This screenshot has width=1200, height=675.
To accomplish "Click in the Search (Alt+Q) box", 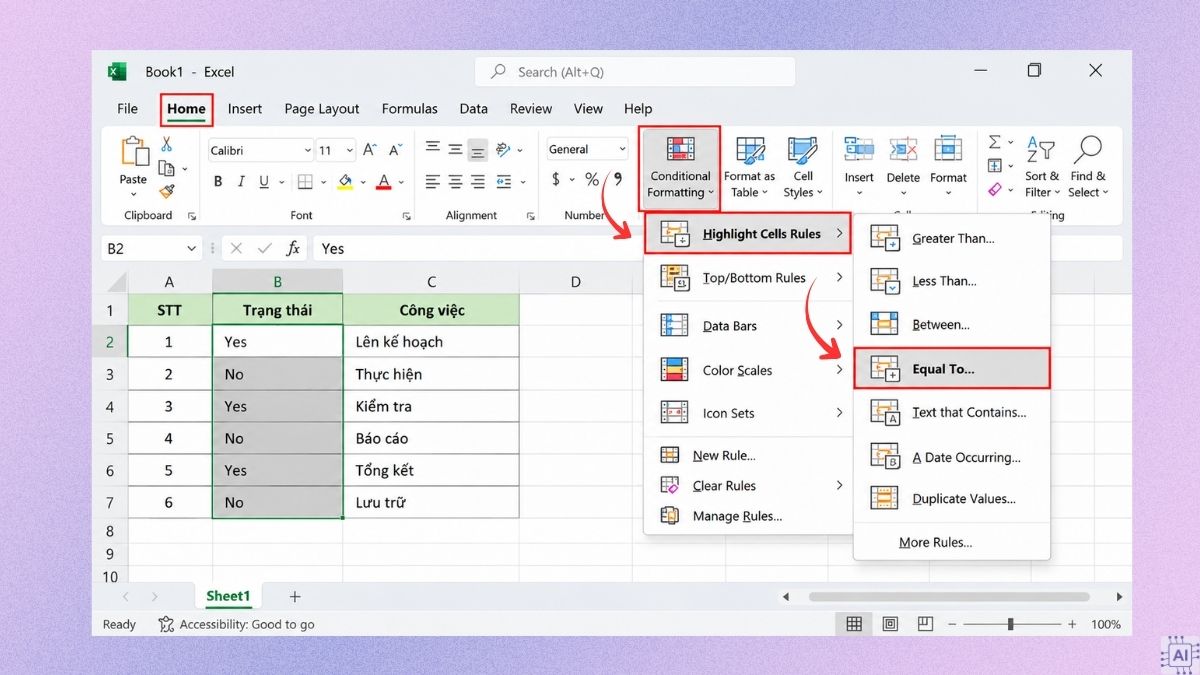I will (635, 72).
